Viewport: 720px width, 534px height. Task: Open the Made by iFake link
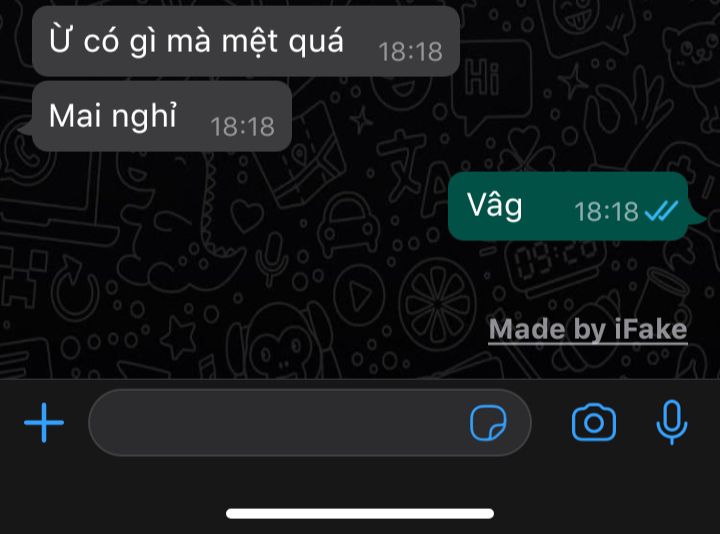click(588, 330)
